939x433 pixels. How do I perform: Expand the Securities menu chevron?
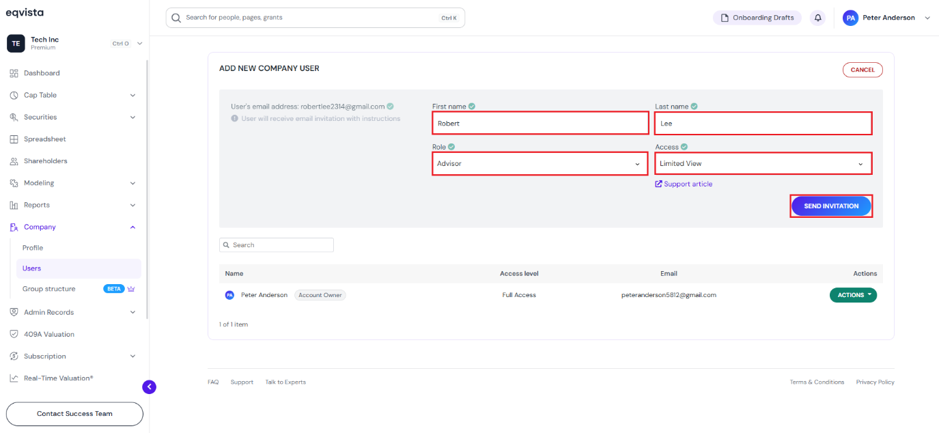click(x=133, y=117)
